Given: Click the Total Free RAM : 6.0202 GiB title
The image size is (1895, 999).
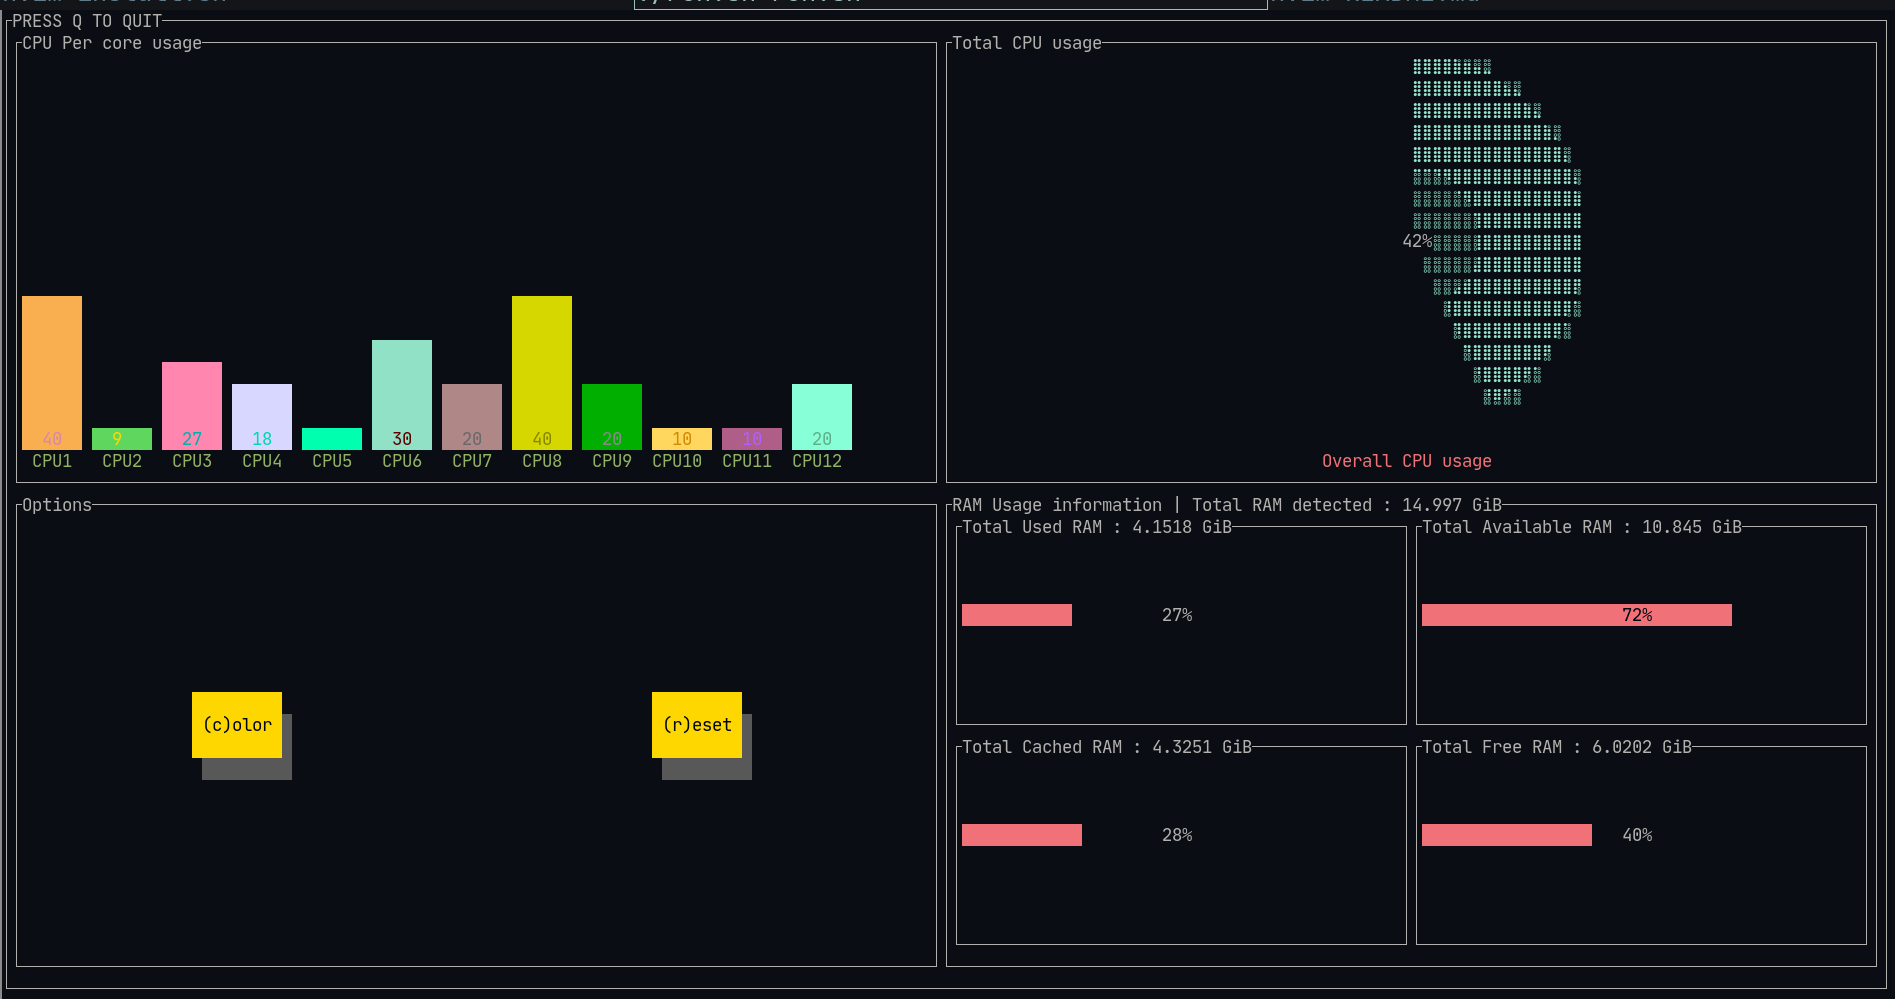Looking at the screenshot, I should click(1557, 747).
